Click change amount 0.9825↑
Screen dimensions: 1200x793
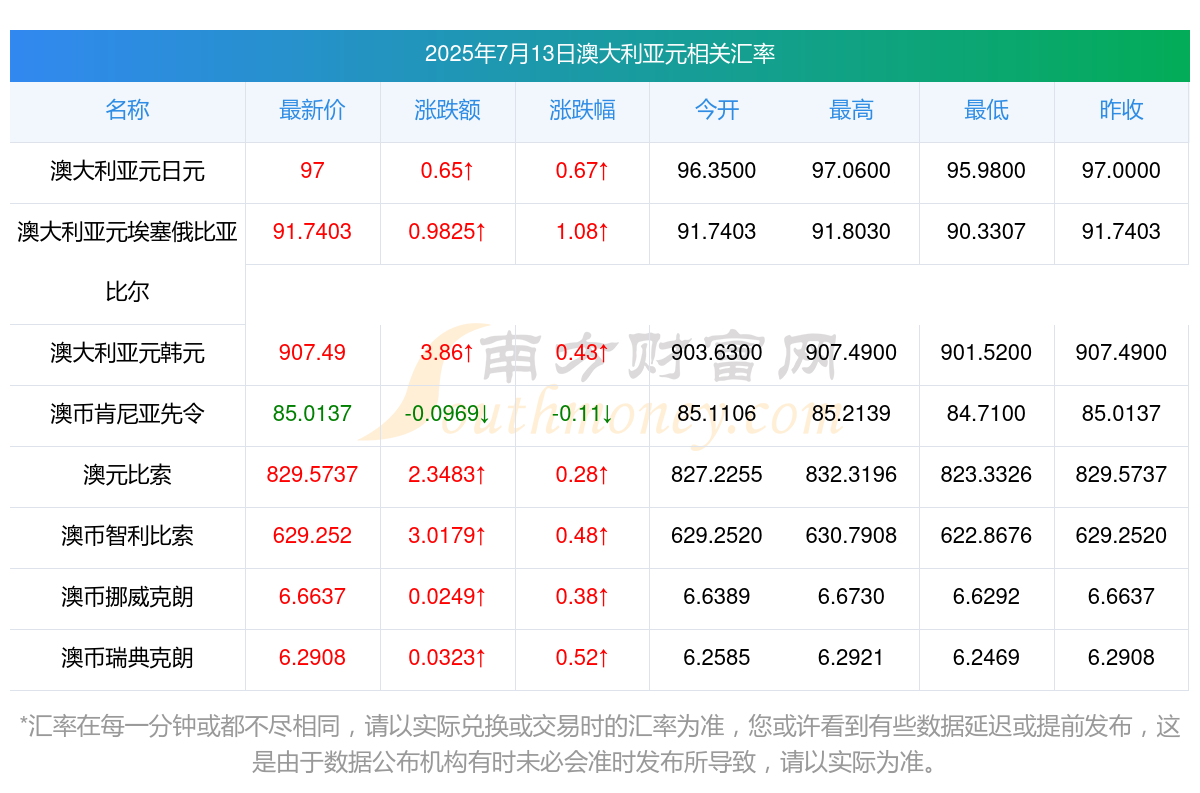tap(447, 232)
